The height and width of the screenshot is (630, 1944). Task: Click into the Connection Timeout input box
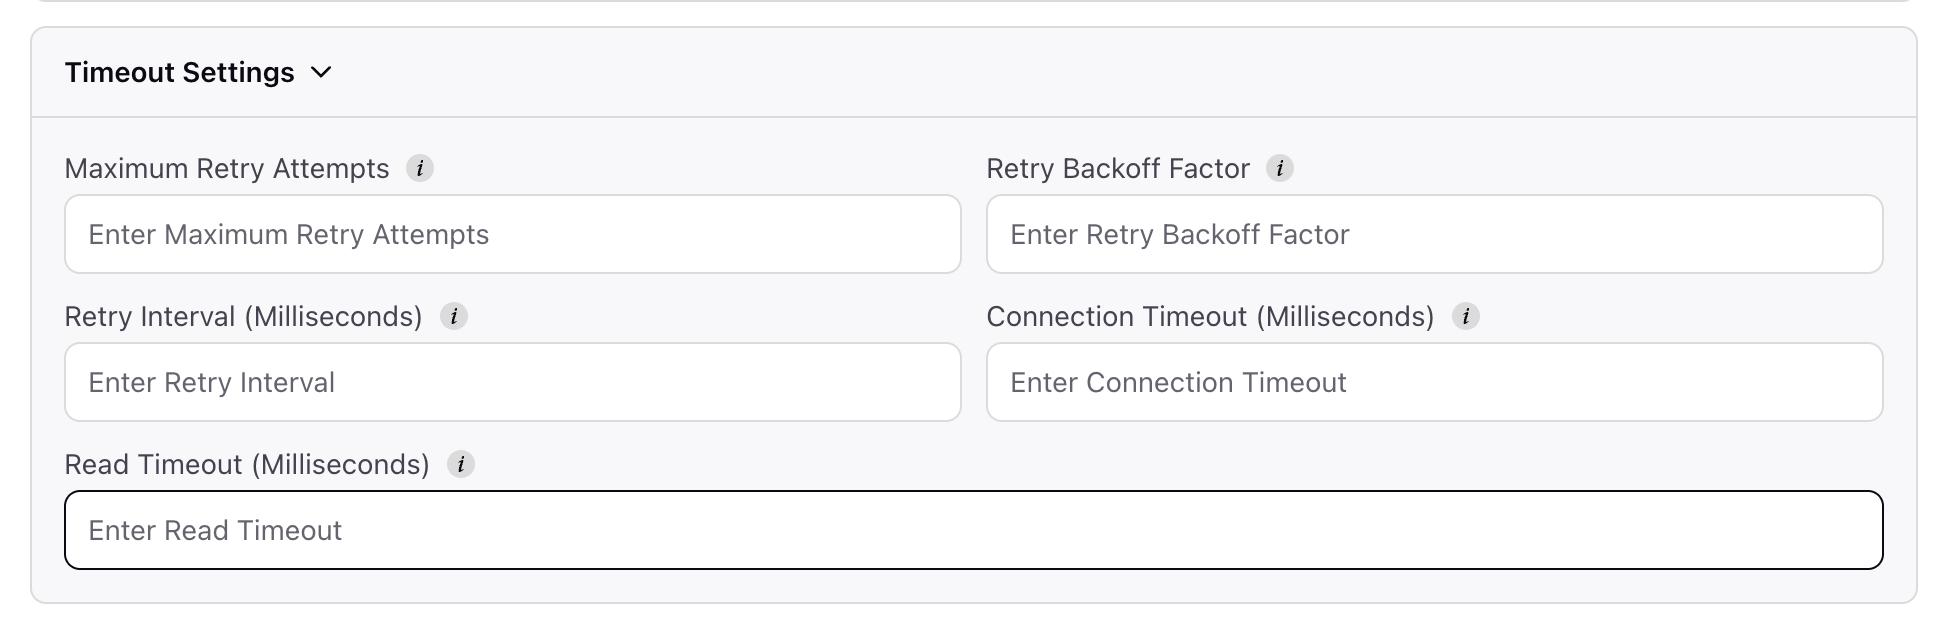(1435, 382)
